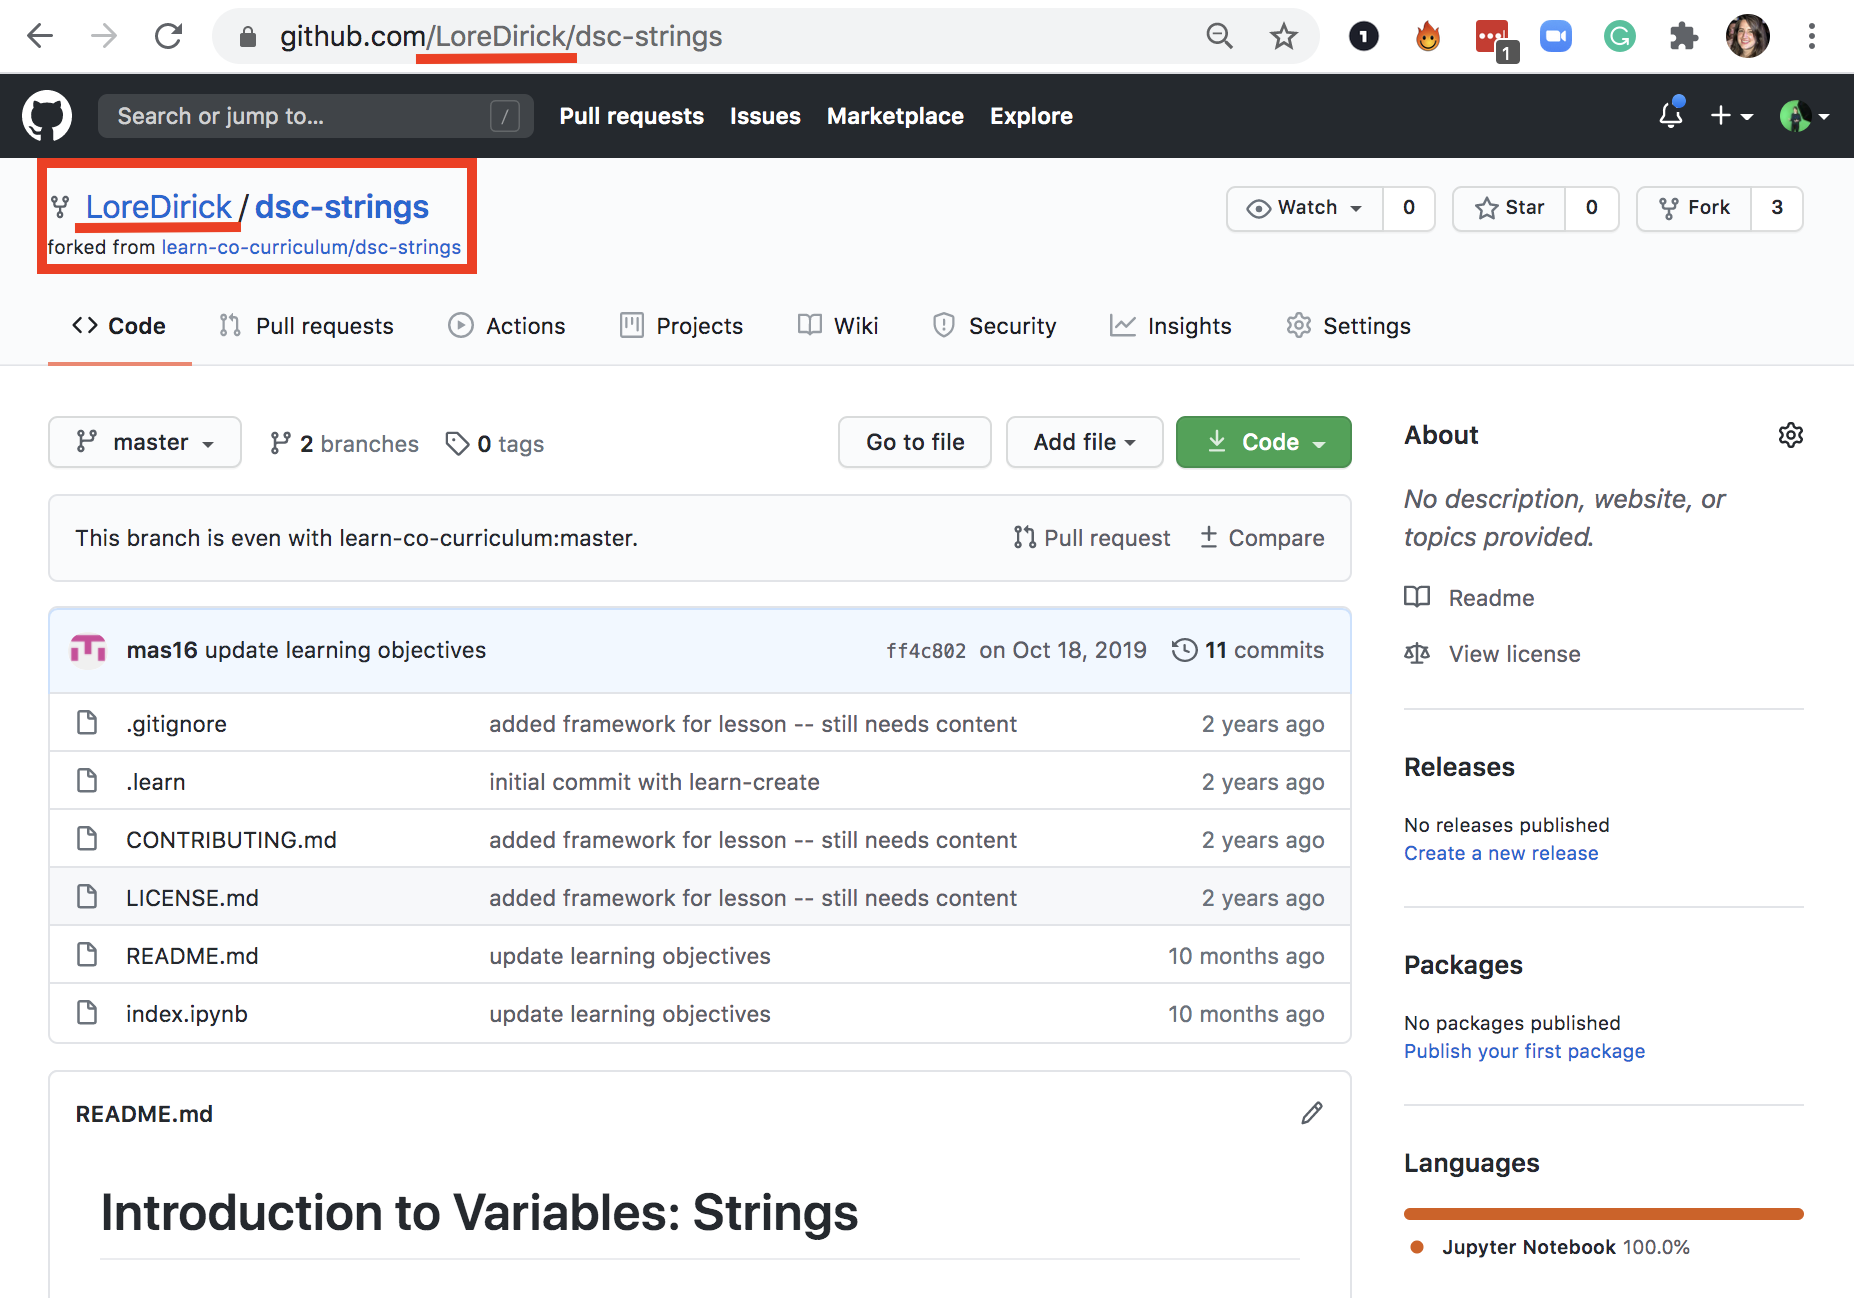Open LICENSE.md file
Screen dimensions: 1854x1298
point(192,898)
